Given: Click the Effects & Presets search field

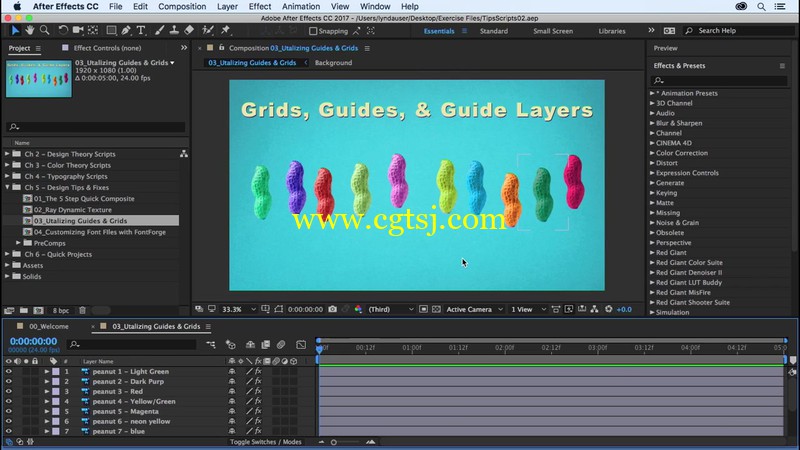Looking at the screenshot, I should 719,81.
